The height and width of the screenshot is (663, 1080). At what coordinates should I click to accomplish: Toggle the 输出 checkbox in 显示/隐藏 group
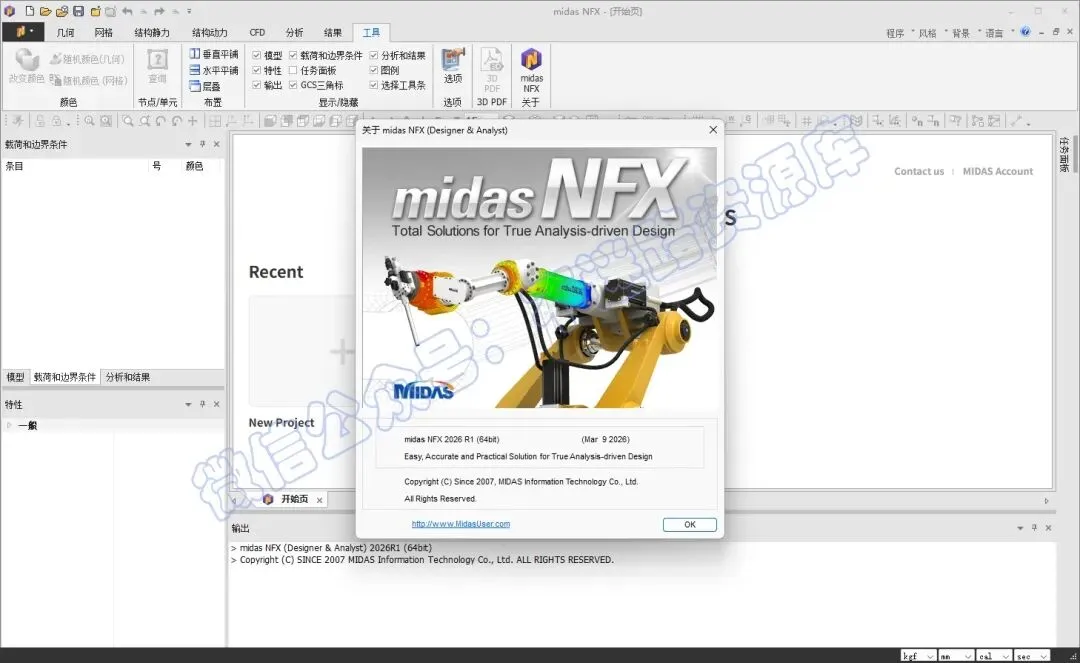click(x=256, y=85)
